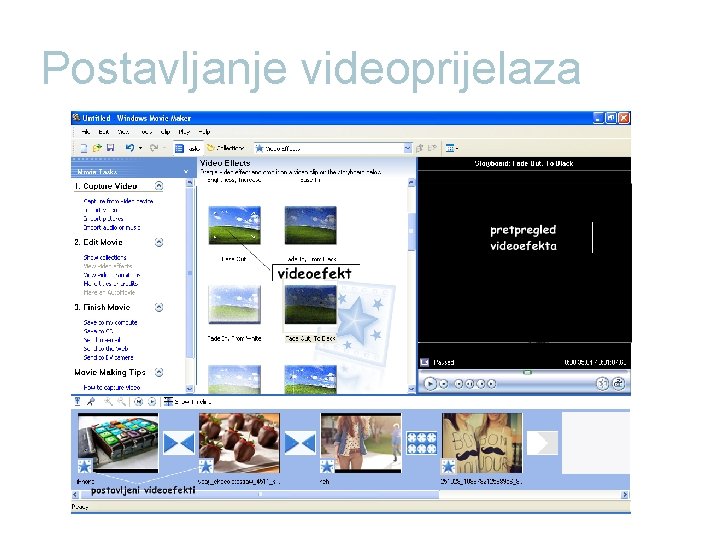Go up one collection level icon

(420, 148)
